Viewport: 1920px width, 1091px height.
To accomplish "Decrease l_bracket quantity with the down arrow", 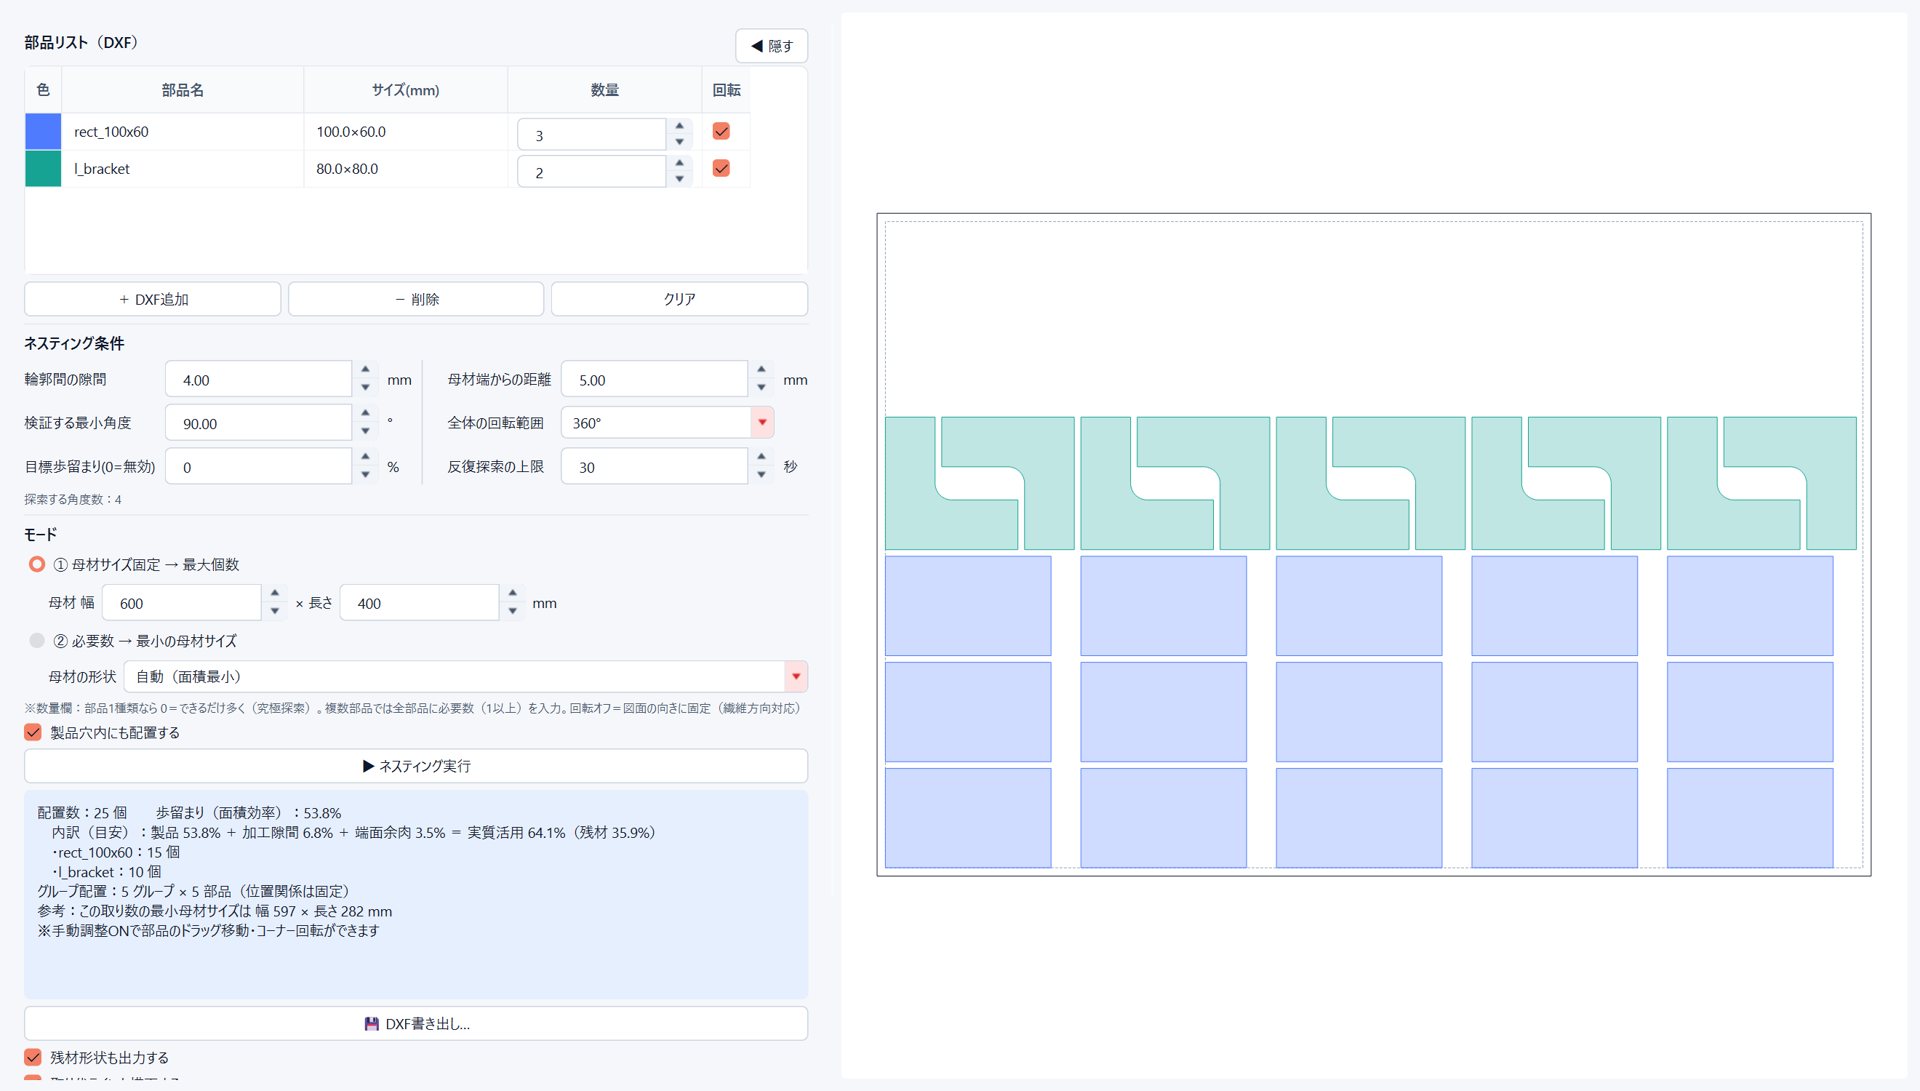I will 680,179.
